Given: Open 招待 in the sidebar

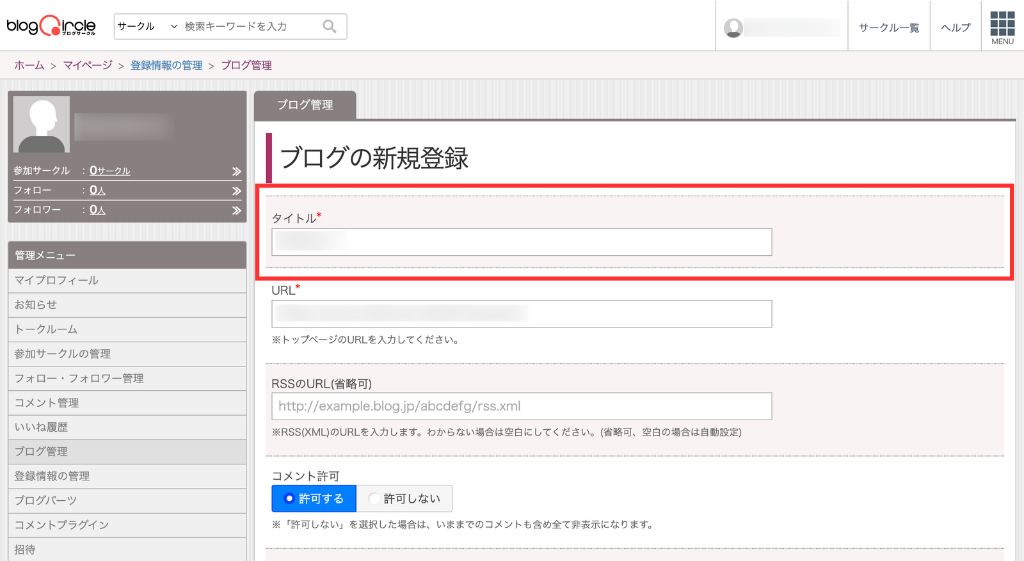Looking at the screenshot, I should click(x=127, y=549).
